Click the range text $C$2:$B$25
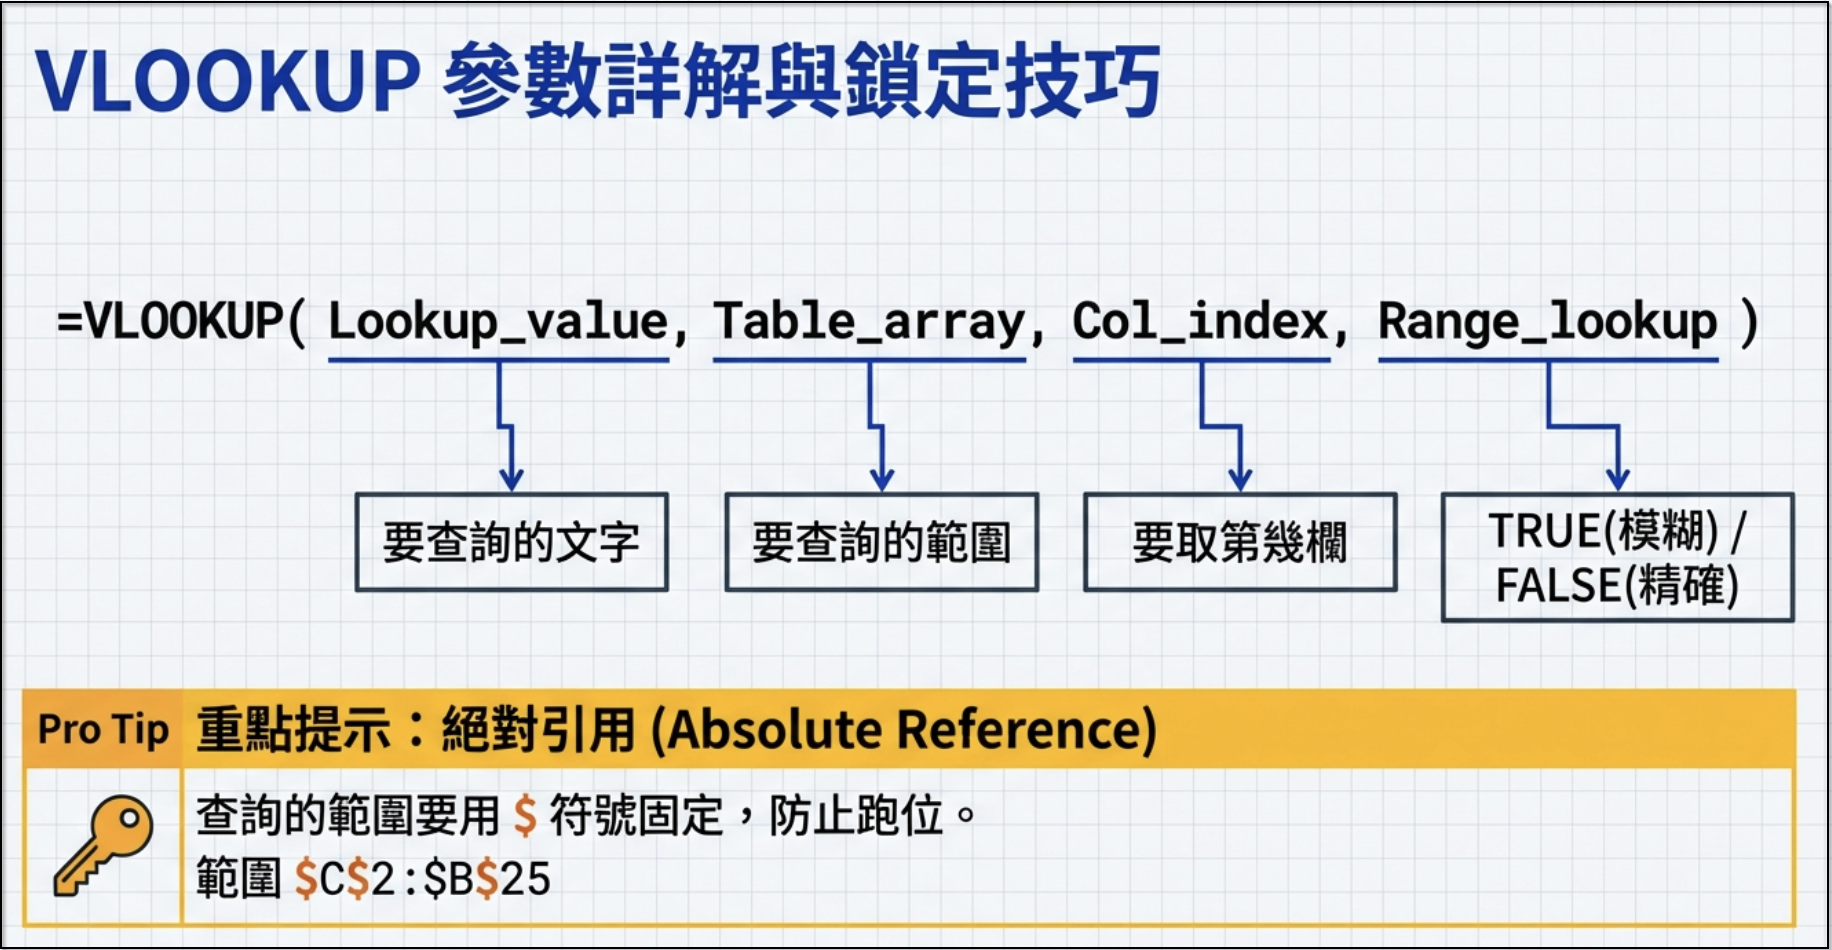 [x=422, y=879]
